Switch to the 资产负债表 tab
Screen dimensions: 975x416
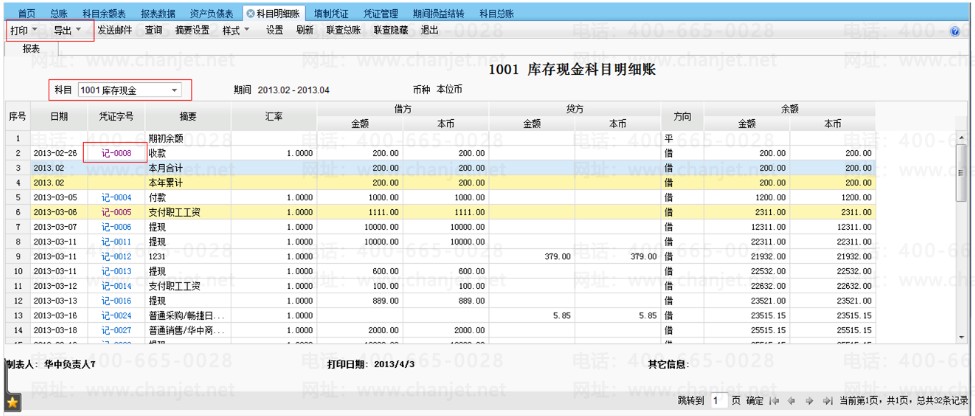coord(212,13)
